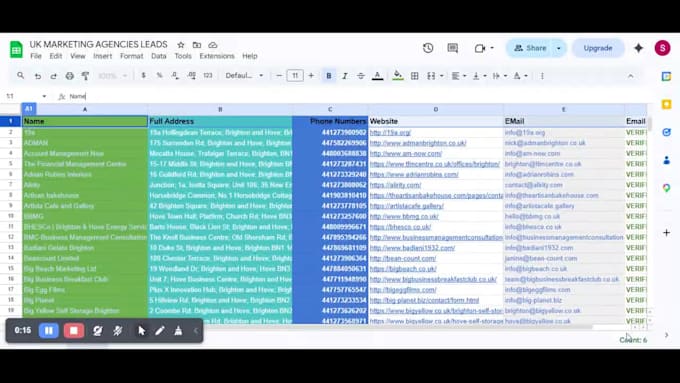Open the Data menu
Image resolution: width=680 pixels, height=383 pixels.
pos(159,56)
